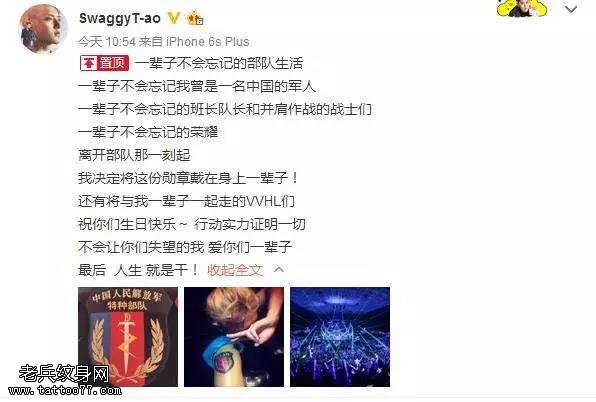Click the SwaggyT-ao username
Screen dimensions: 596x402
point(120,18)
